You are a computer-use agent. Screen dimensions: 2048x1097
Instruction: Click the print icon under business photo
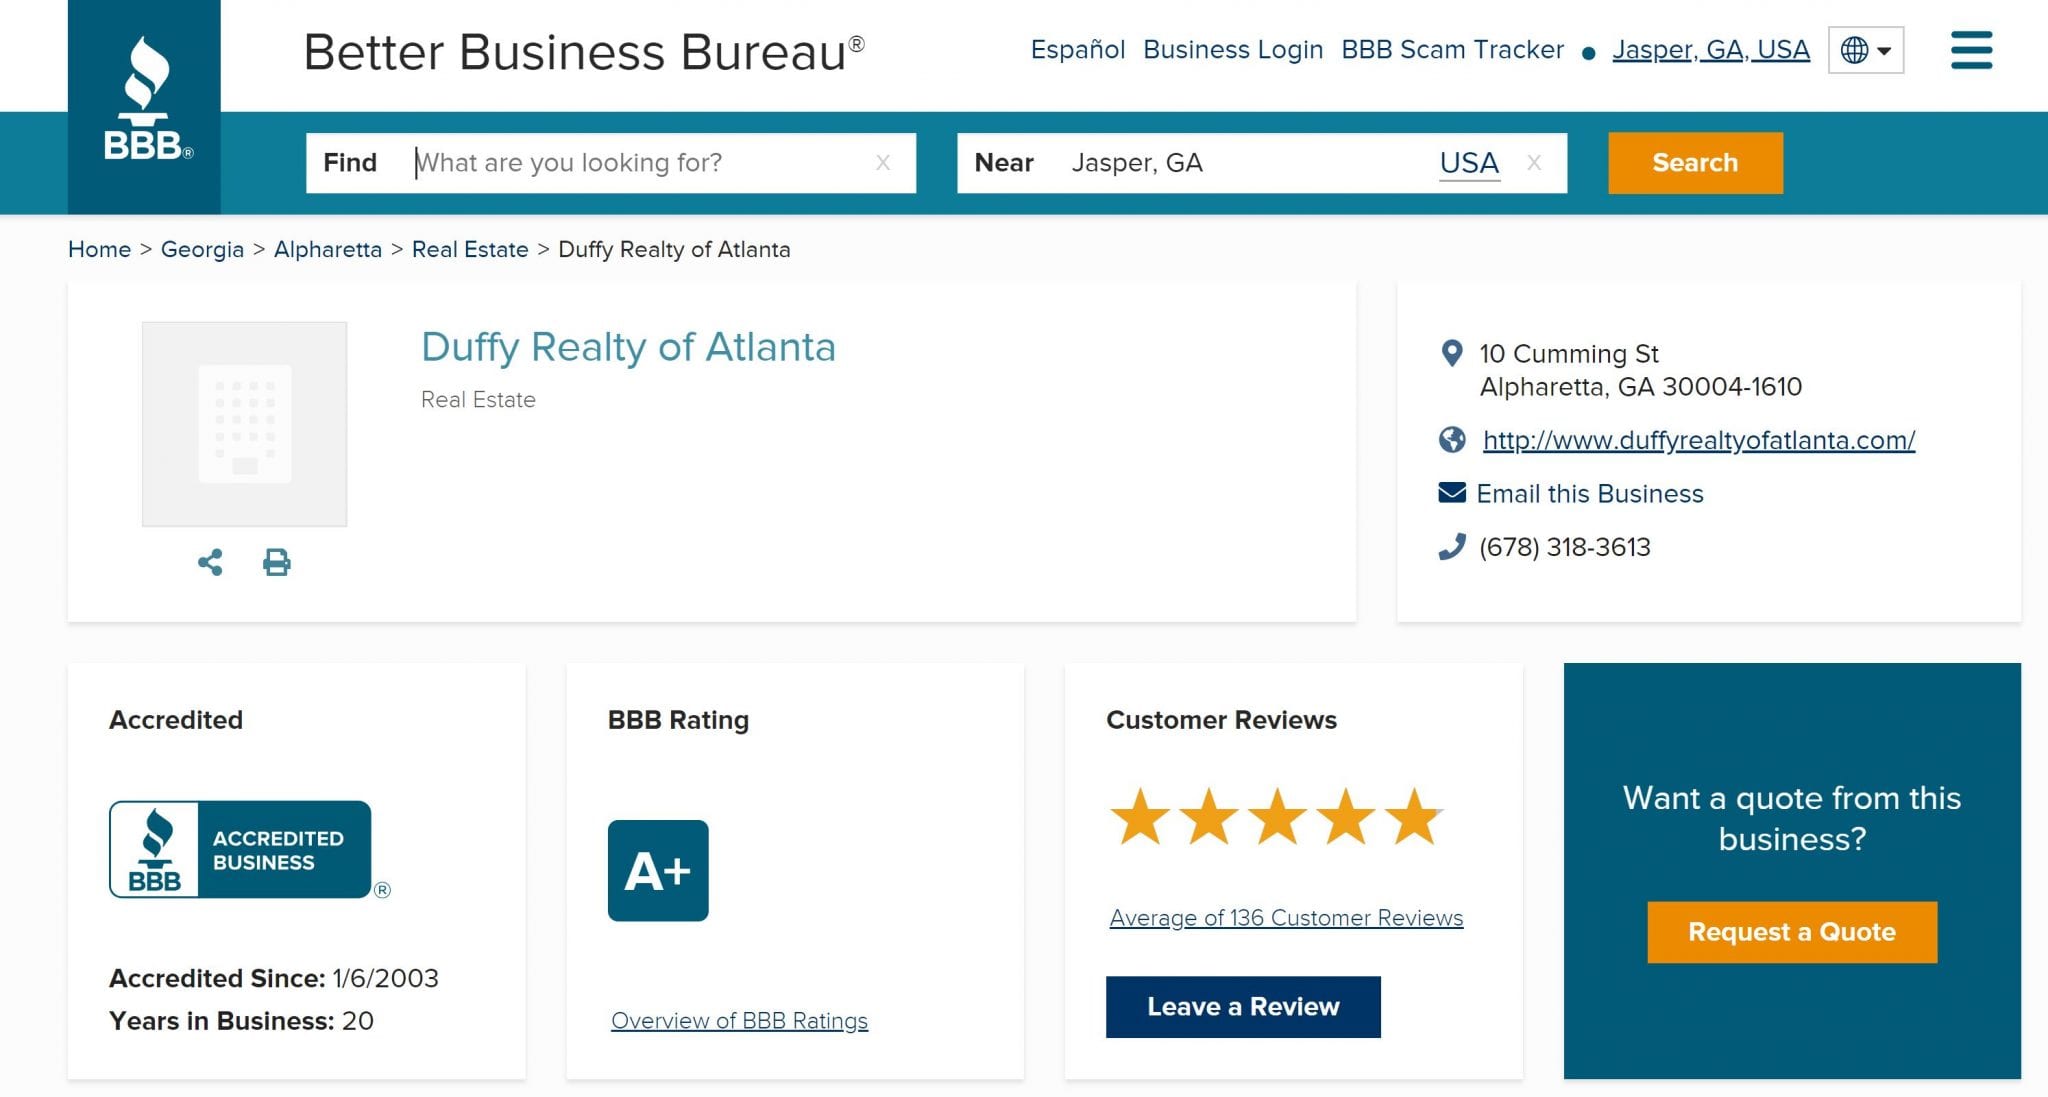(277, 562)
